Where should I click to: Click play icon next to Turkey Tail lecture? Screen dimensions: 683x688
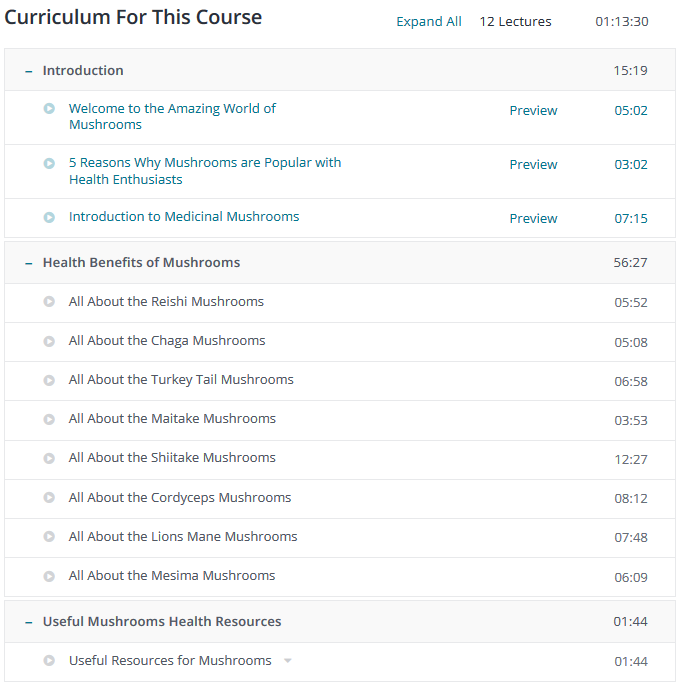point(49,380)
